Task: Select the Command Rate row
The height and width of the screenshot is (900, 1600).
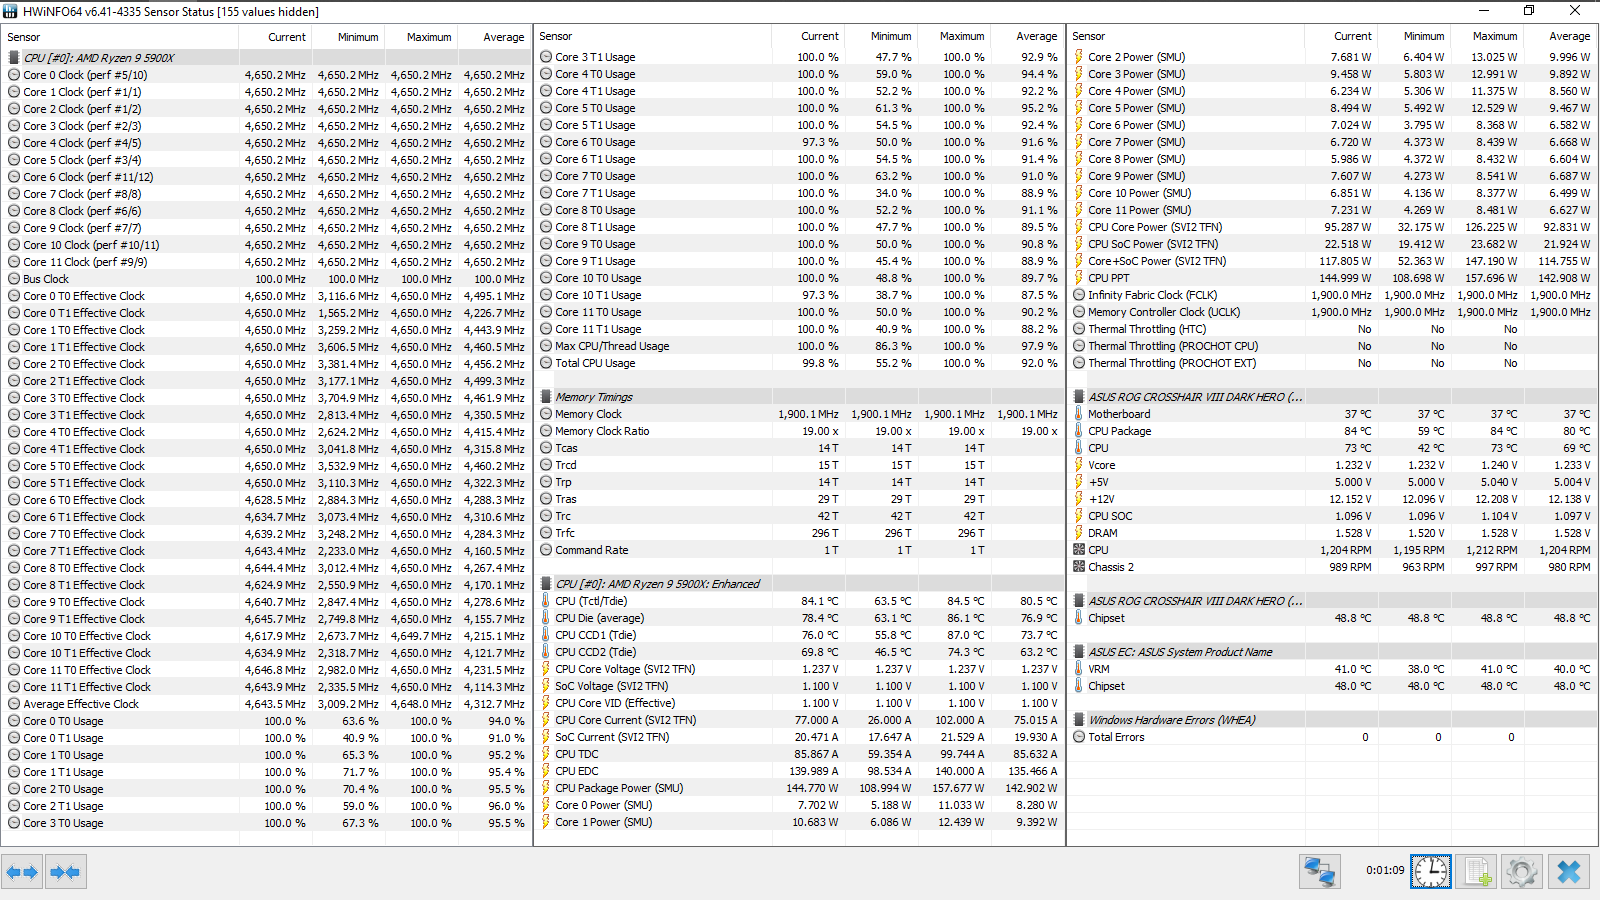Action: click(799, 550)
